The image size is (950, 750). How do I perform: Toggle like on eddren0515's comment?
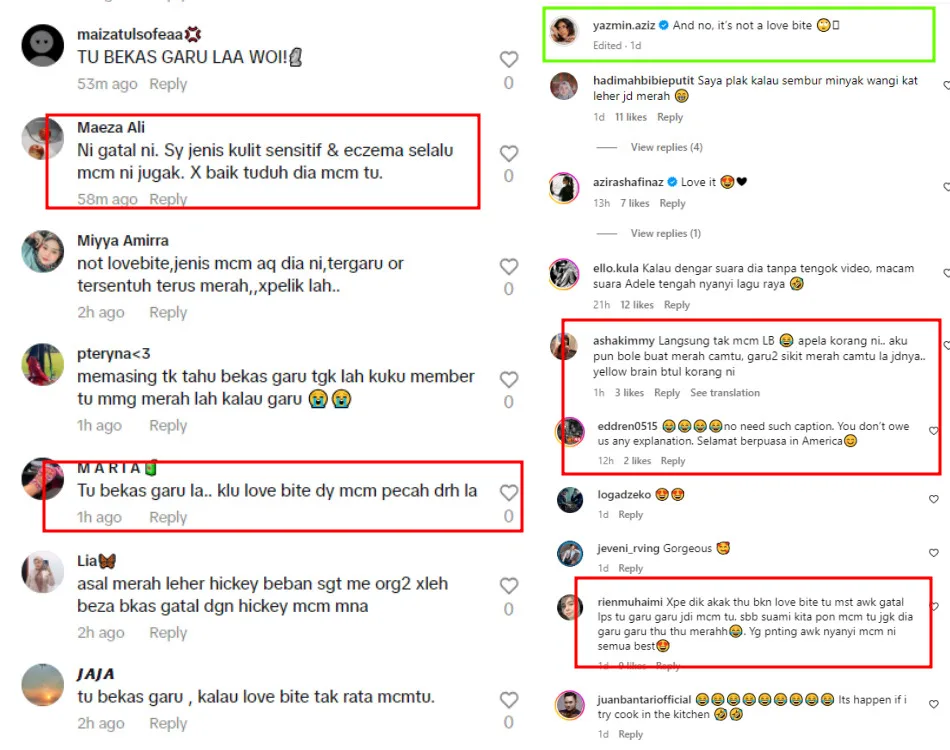click(x=934, y=431)
